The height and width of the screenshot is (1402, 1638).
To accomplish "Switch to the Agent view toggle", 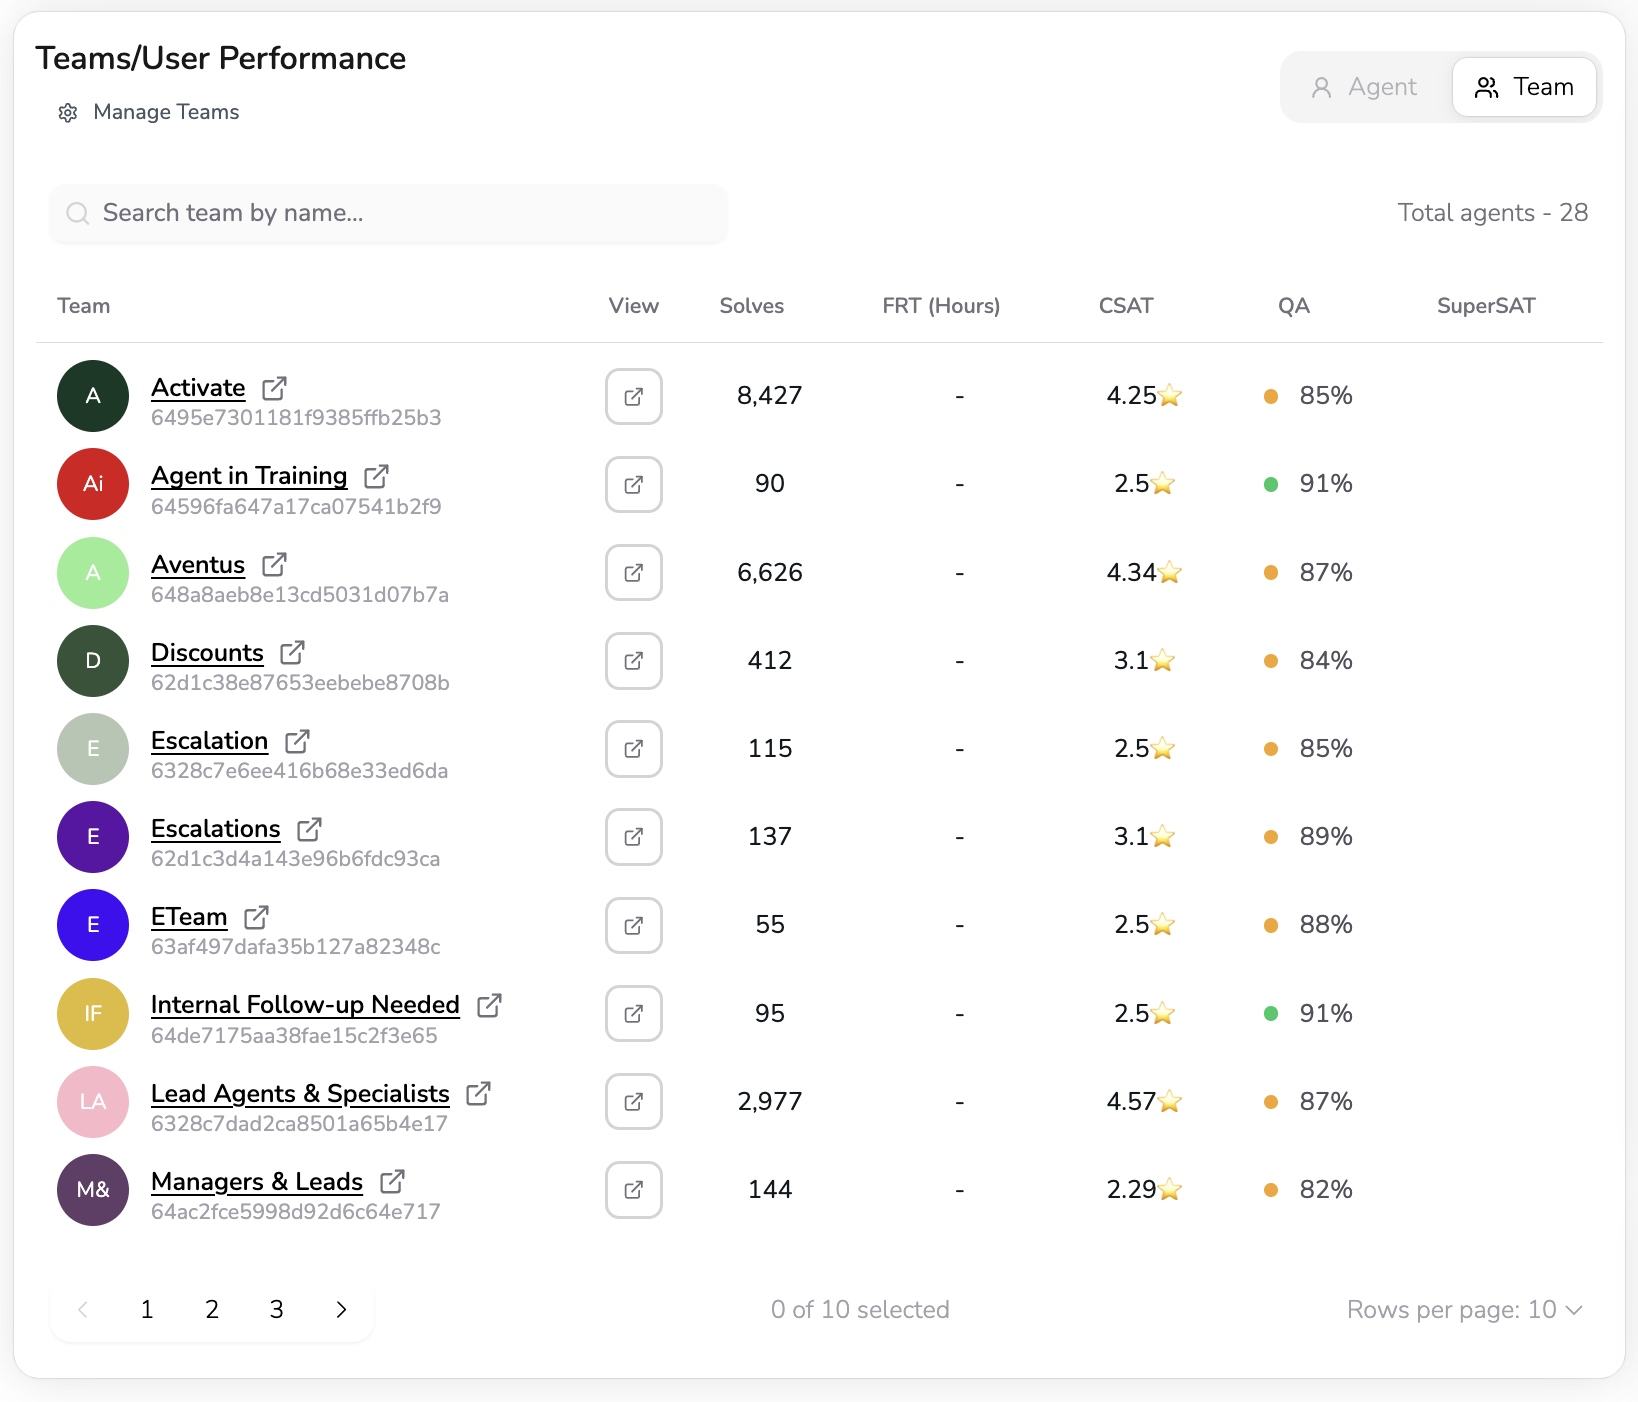I will 1365,88.
